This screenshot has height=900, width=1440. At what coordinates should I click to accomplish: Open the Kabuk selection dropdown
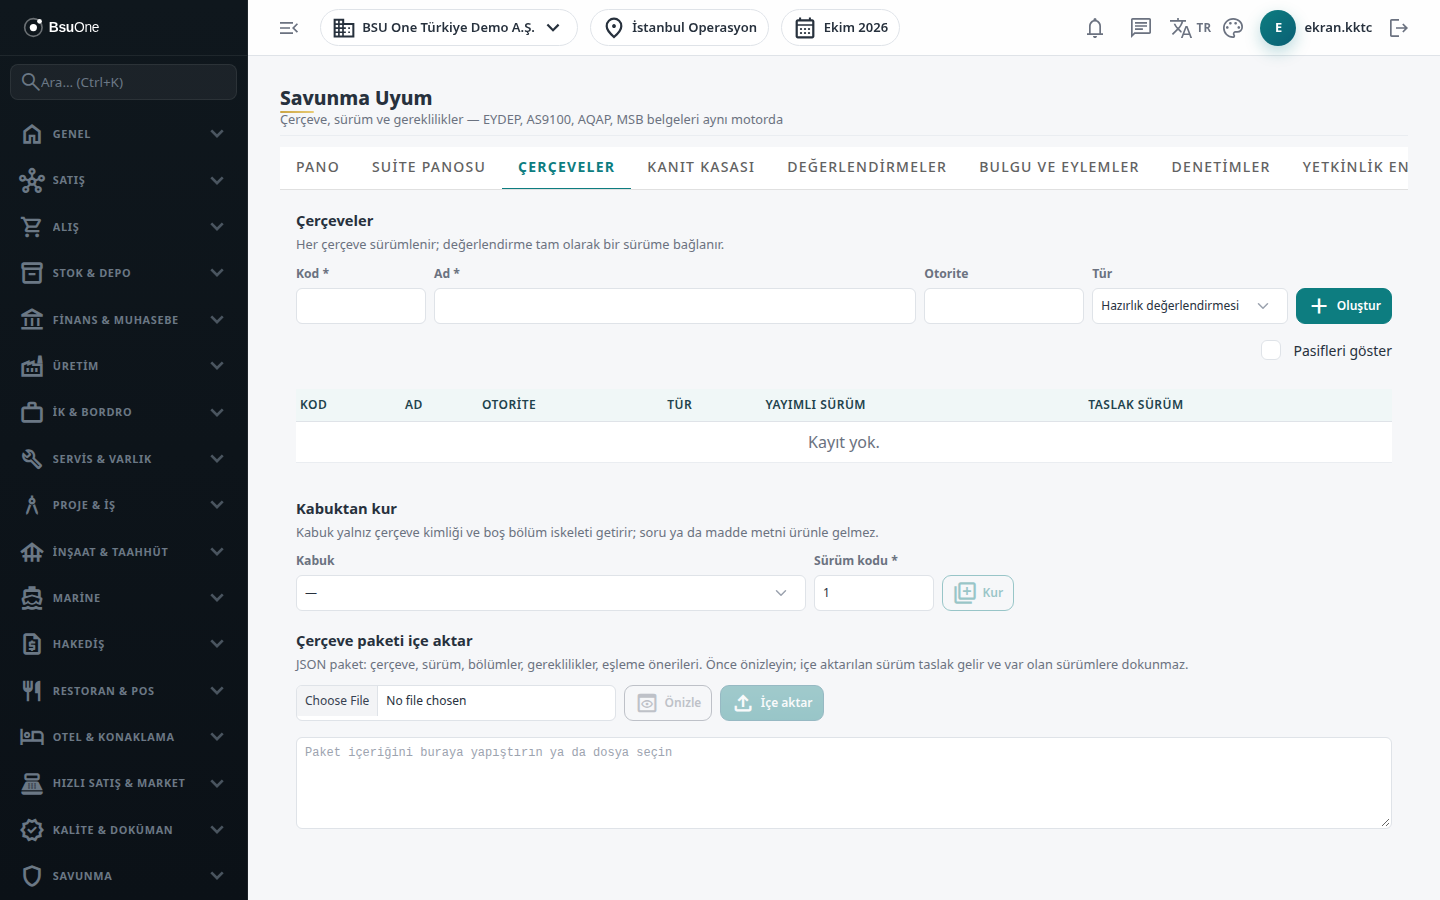tap(551, 593)
